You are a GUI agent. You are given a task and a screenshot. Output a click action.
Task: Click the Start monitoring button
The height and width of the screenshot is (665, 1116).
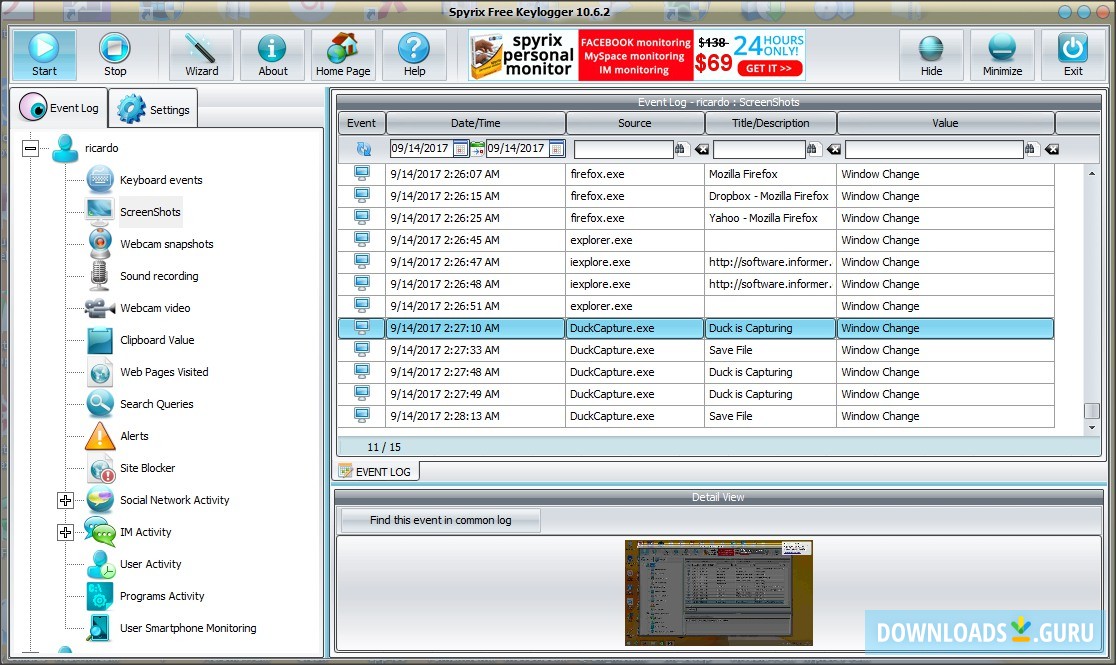[44, 55]
